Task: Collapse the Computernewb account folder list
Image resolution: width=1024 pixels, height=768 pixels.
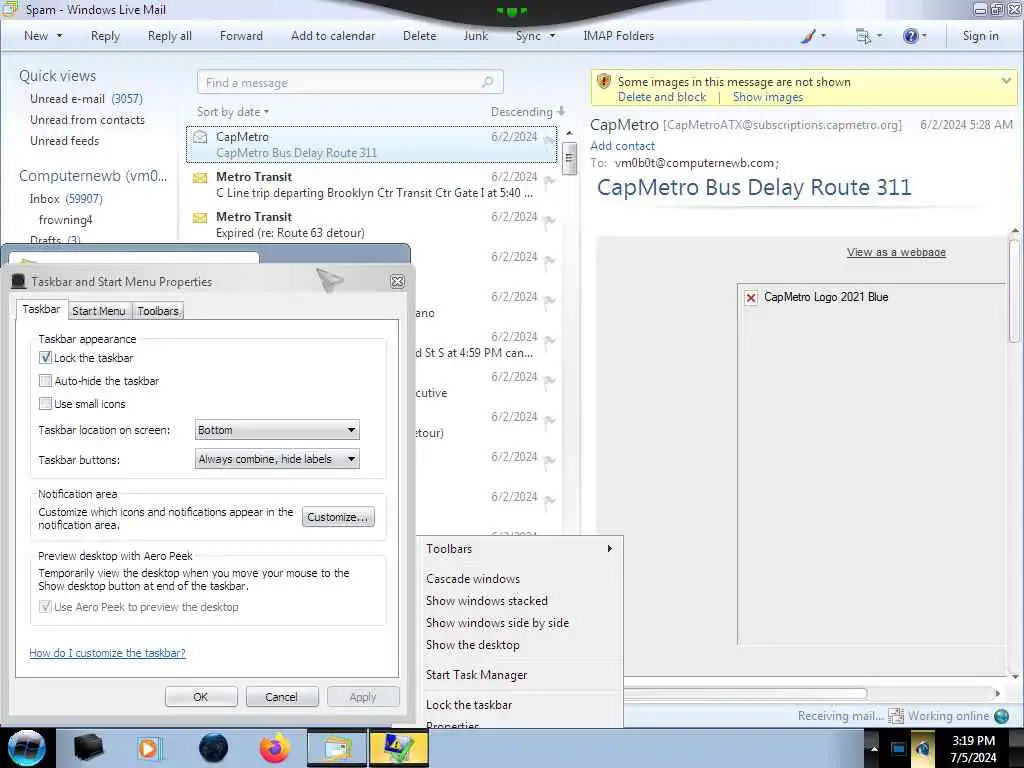Action: pyautogui.click(x=93, y=176)
